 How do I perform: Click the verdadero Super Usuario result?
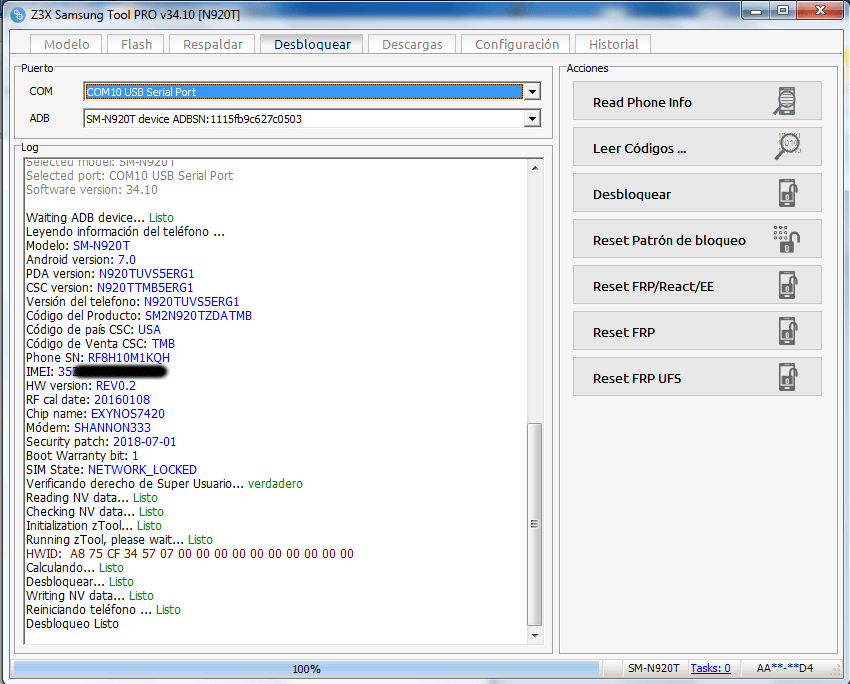pos(275,483)
